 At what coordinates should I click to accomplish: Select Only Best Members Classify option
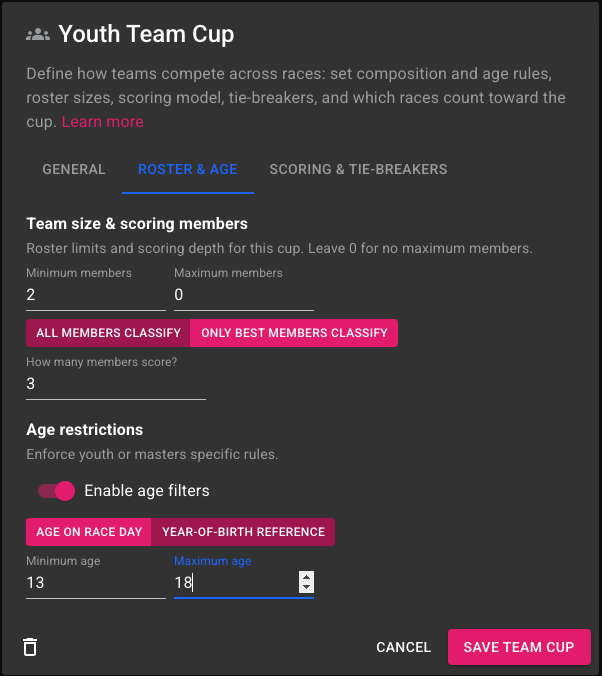[x=294, y=333]
